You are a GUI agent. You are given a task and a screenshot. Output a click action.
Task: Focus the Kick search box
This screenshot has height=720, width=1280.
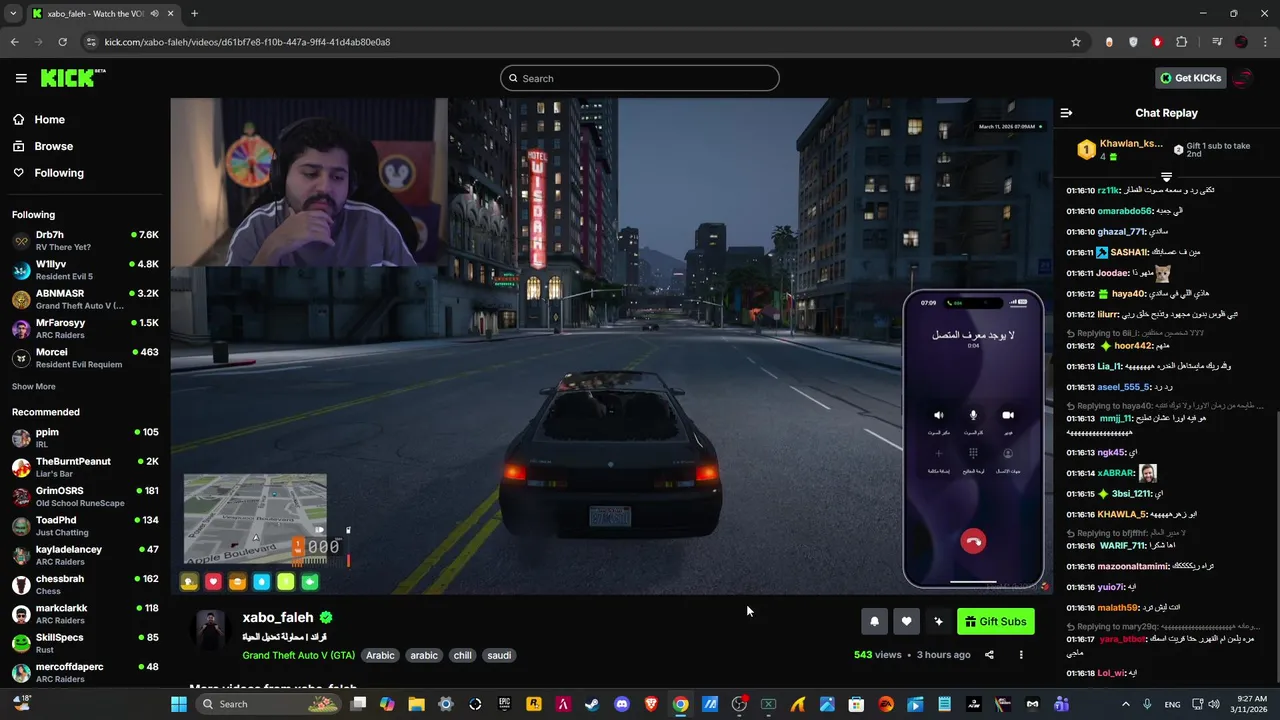point(640,78)
